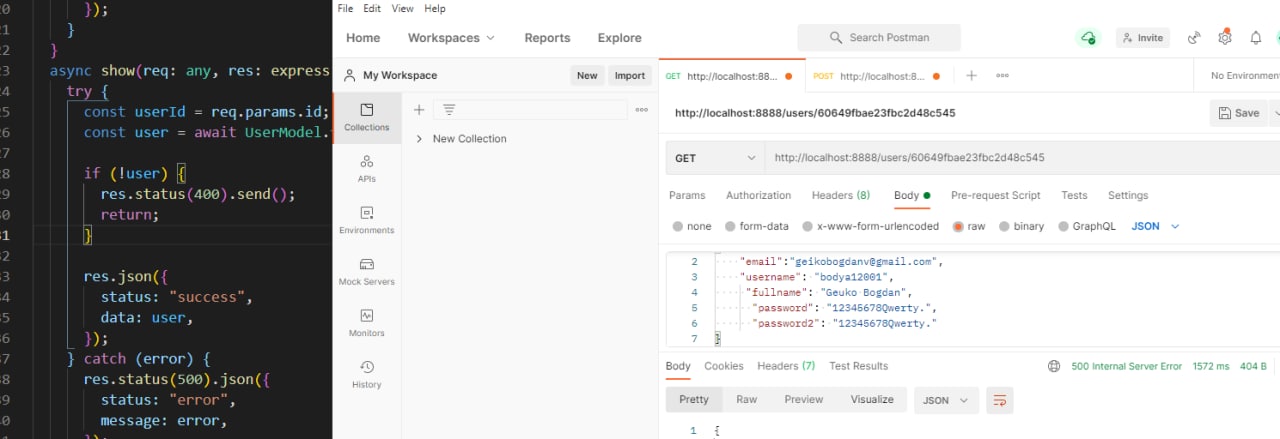Click the Invite button

click(x=1142, y=38)
